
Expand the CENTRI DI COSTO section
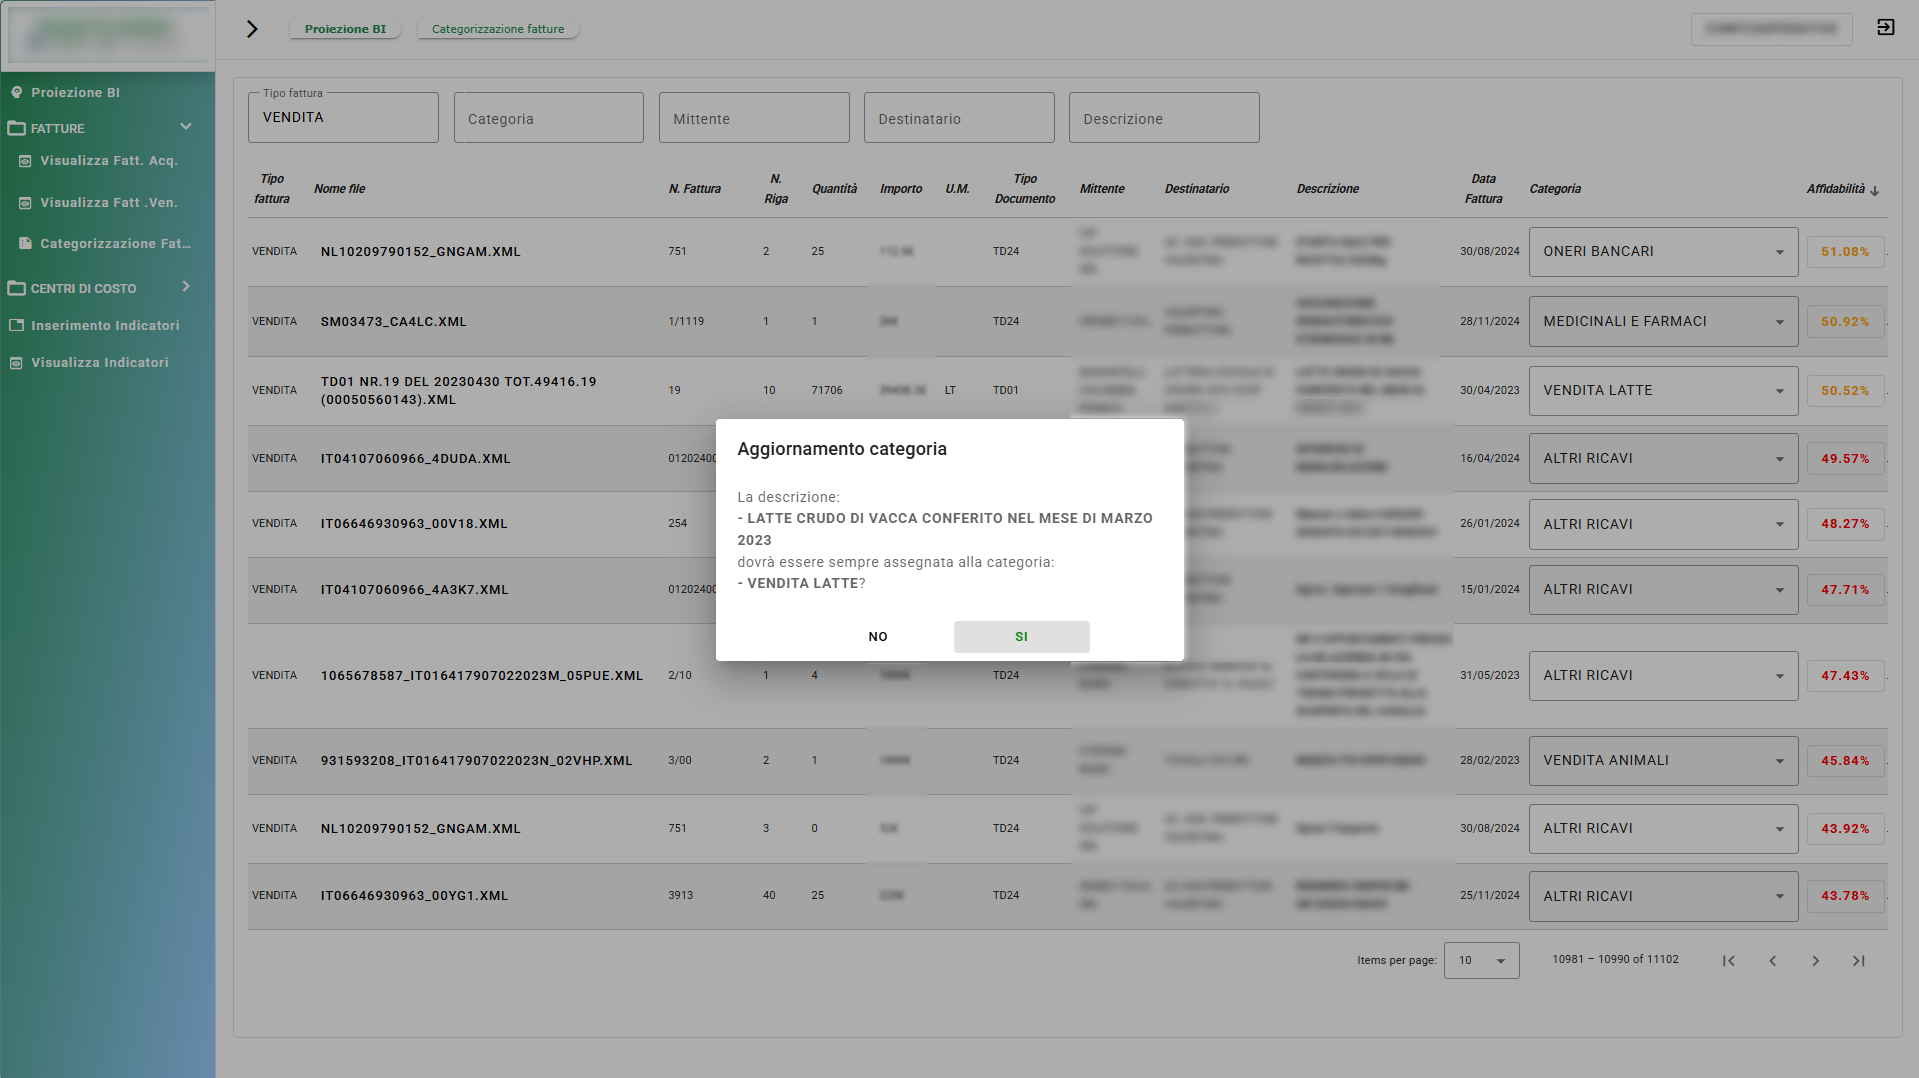(x=185, y=287)
